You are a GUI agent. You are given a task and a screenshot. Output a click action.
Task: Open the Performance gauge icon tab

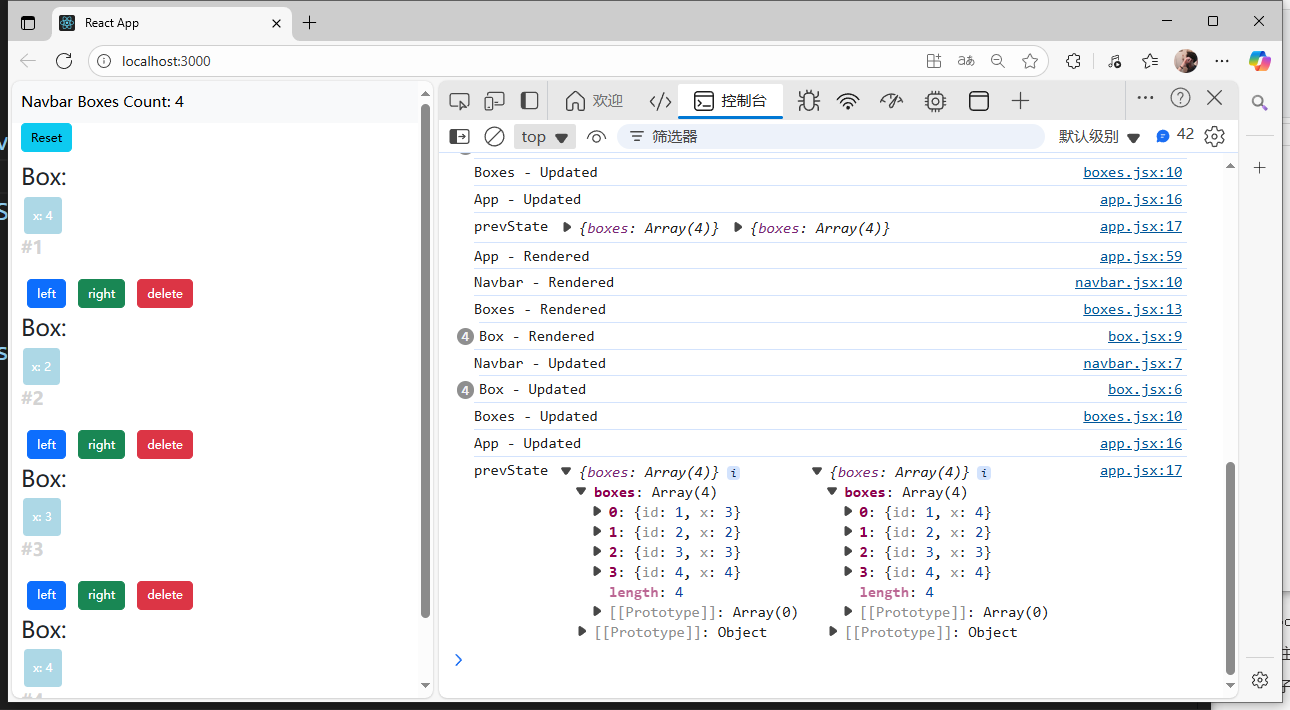click(x=891, y=101)
